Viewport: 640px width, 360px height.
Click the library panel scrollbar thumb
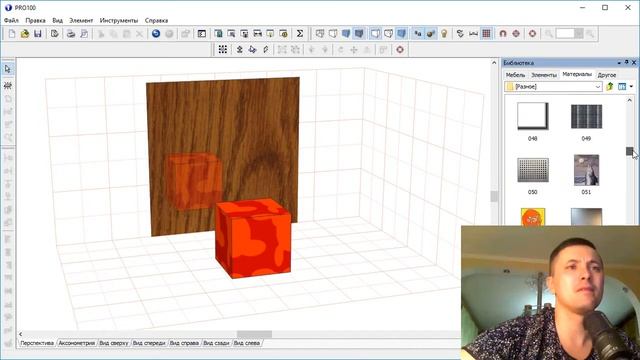point(629,151)
